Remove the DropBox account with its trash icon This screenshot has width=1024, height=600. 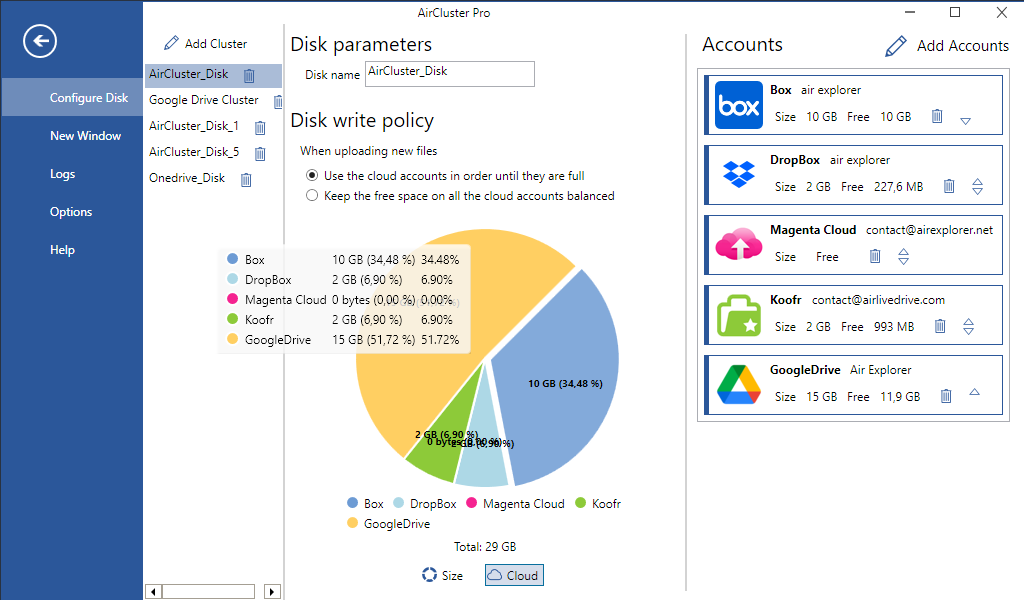[949, 186]
